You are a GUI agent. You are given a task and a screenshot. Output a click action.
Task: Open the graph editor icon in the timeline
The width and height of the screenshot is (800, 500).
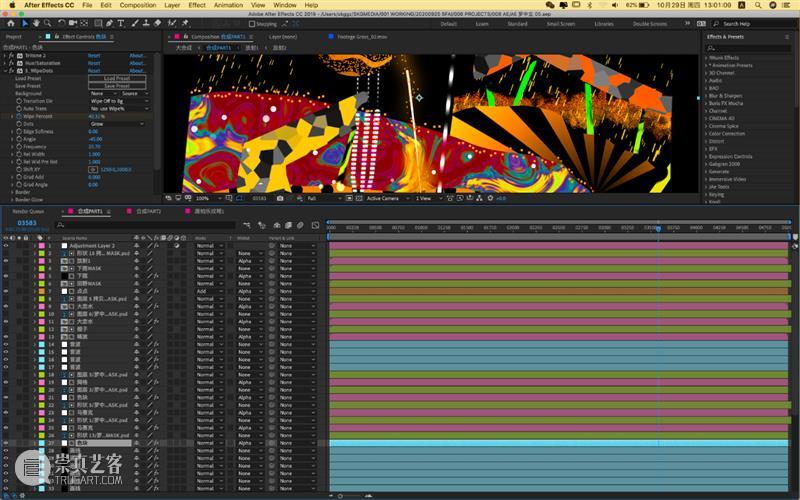[315, 225]
